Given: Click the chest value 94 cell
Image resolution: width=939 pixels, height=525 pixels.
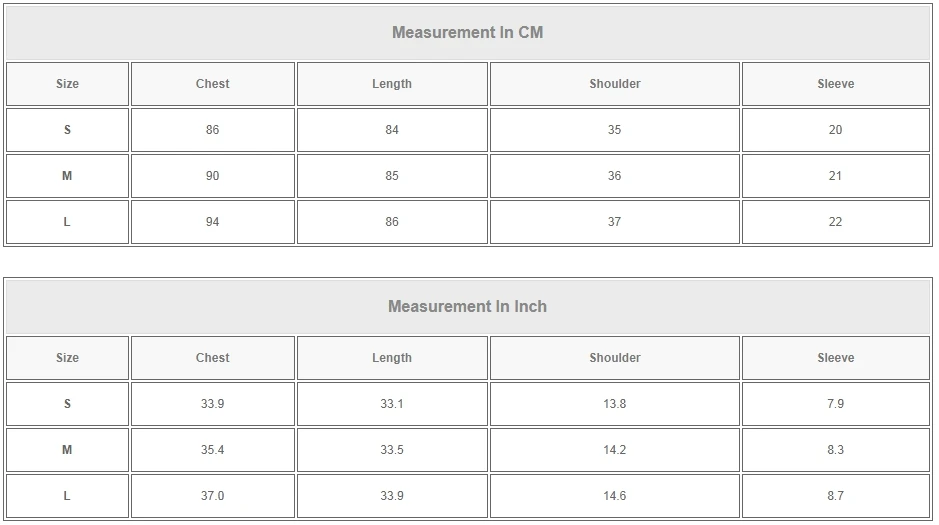Looking at the screenshot, I should point(212,222).
